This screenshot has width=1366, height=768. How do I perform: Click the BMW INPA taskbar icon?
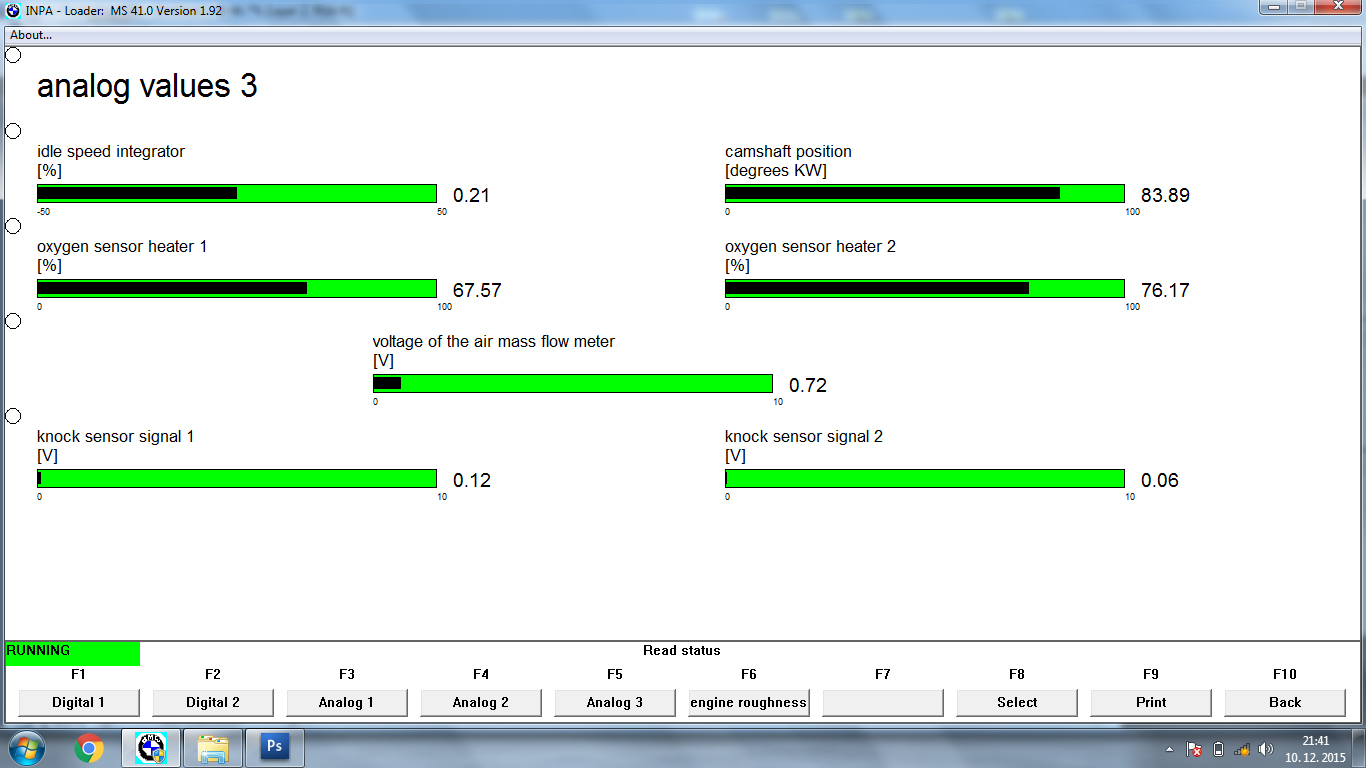click(151, 748)
